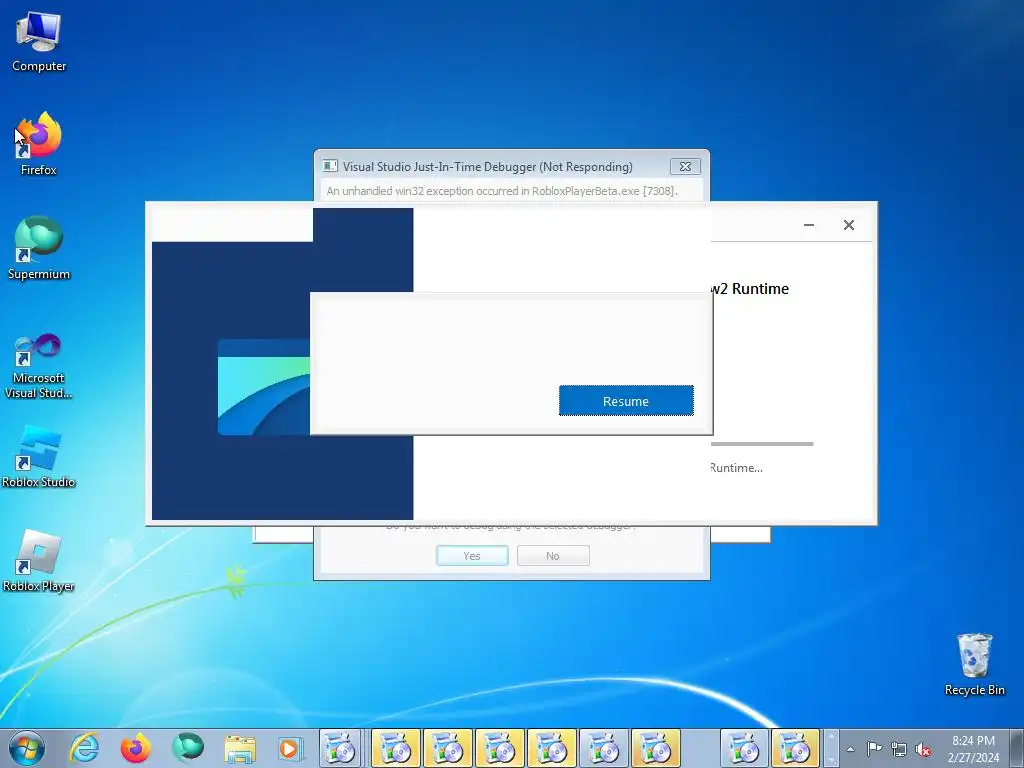Open the Action Center flag tray icon
Screen dimensions: 1024x768
[874, 748]
